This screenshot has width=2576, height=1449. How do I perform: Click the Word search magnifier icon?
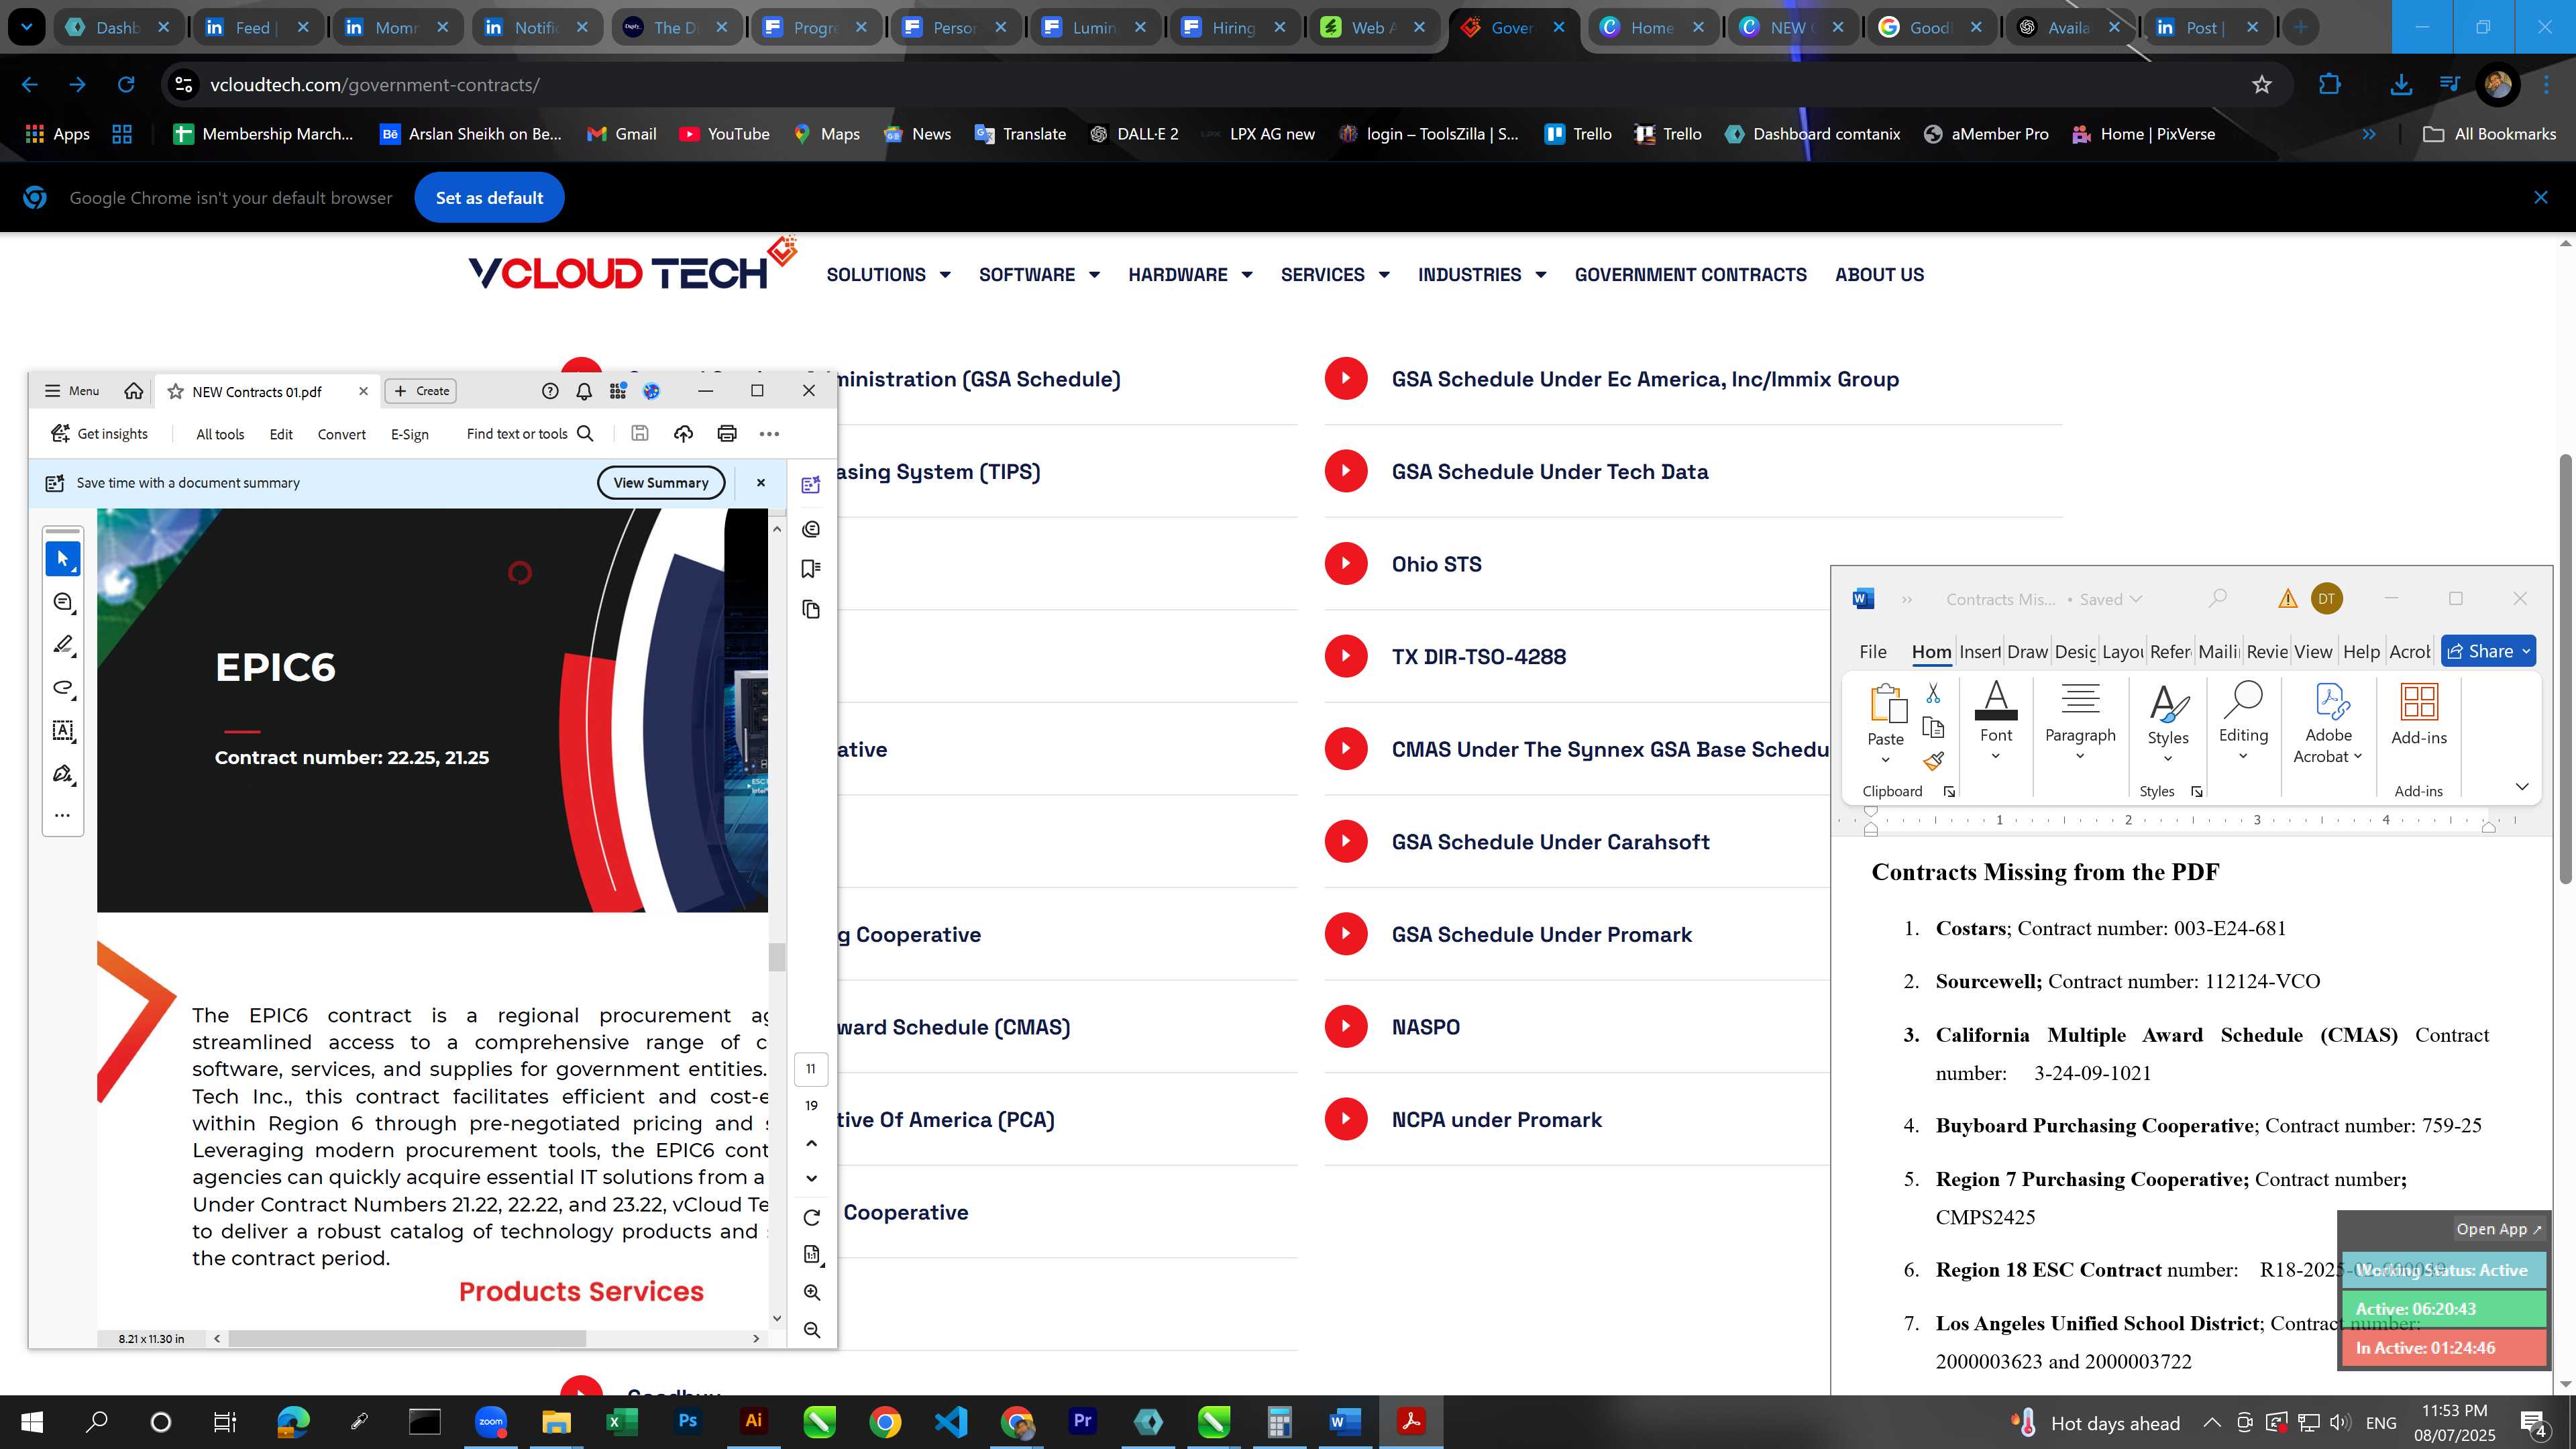tap(2217, 598)
